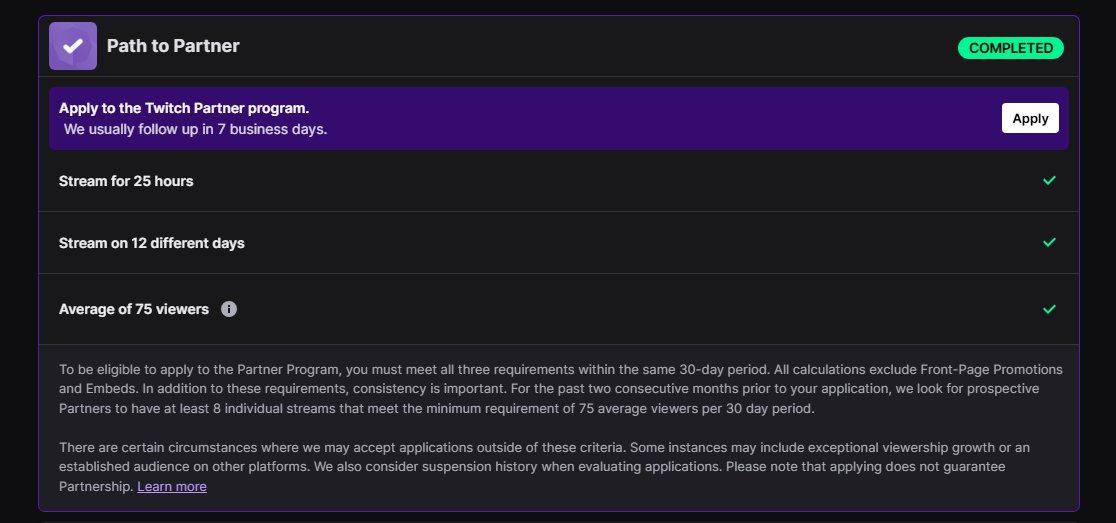Image resolution: width=1116 pixels, height=523 pixels.
Task: Open the Learn more link
Action: coord(172,487)
